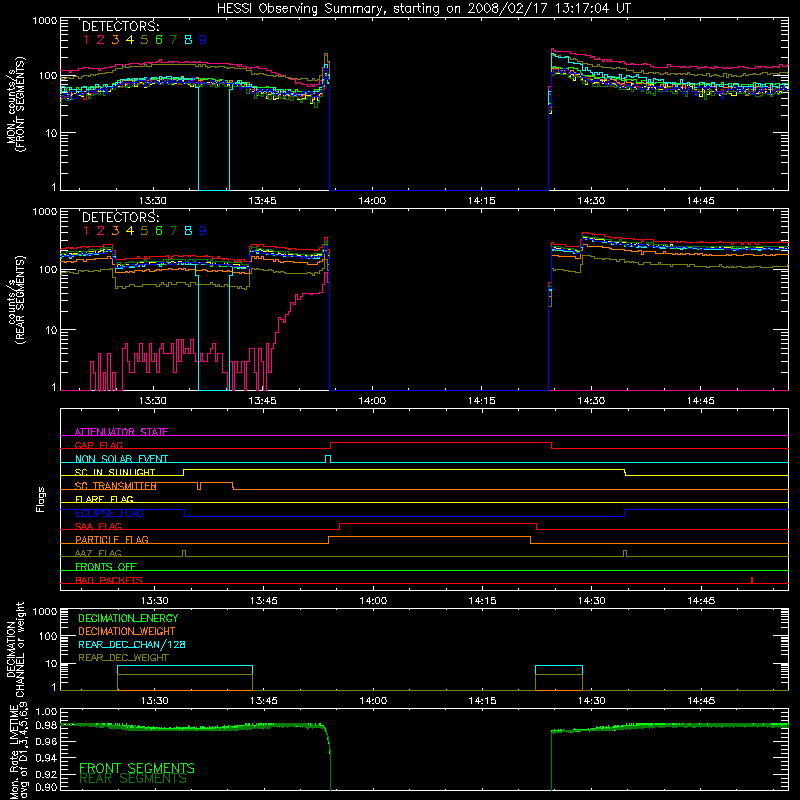Viewport: 800px width, 800px height.
Task: Select detector 3 in front segments legend
Action: click(115, 40)
